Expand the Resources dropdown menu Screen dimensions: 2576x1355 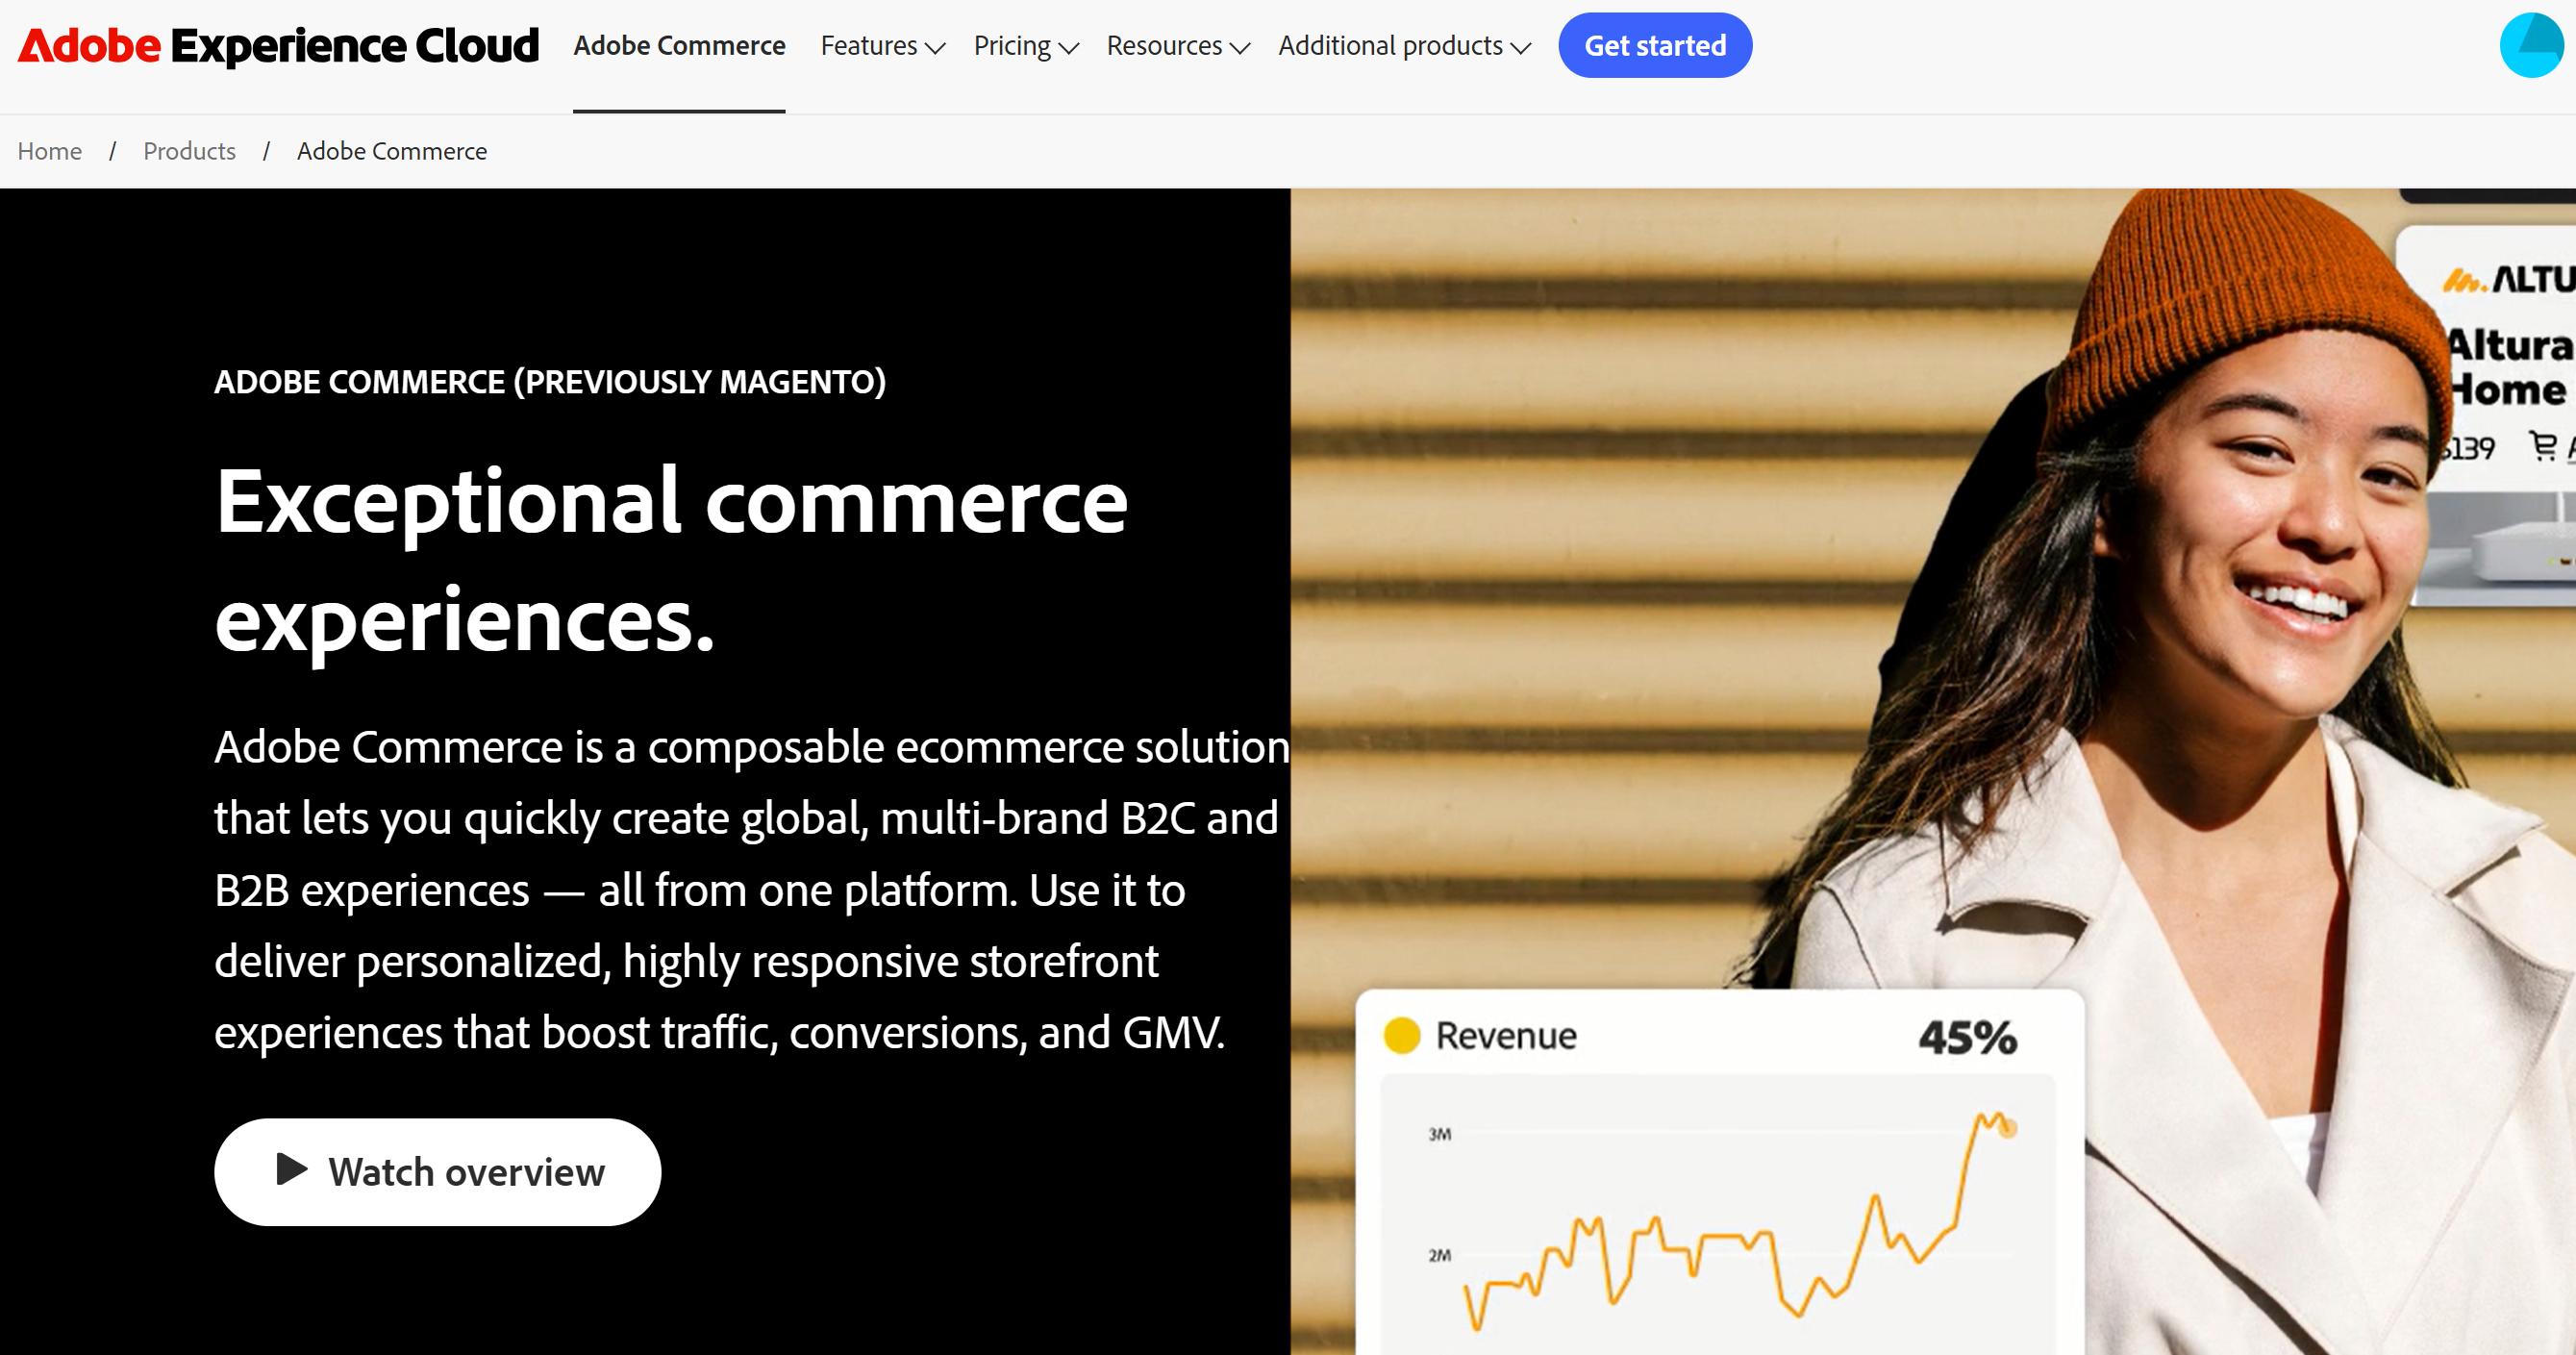(1178, 46)
